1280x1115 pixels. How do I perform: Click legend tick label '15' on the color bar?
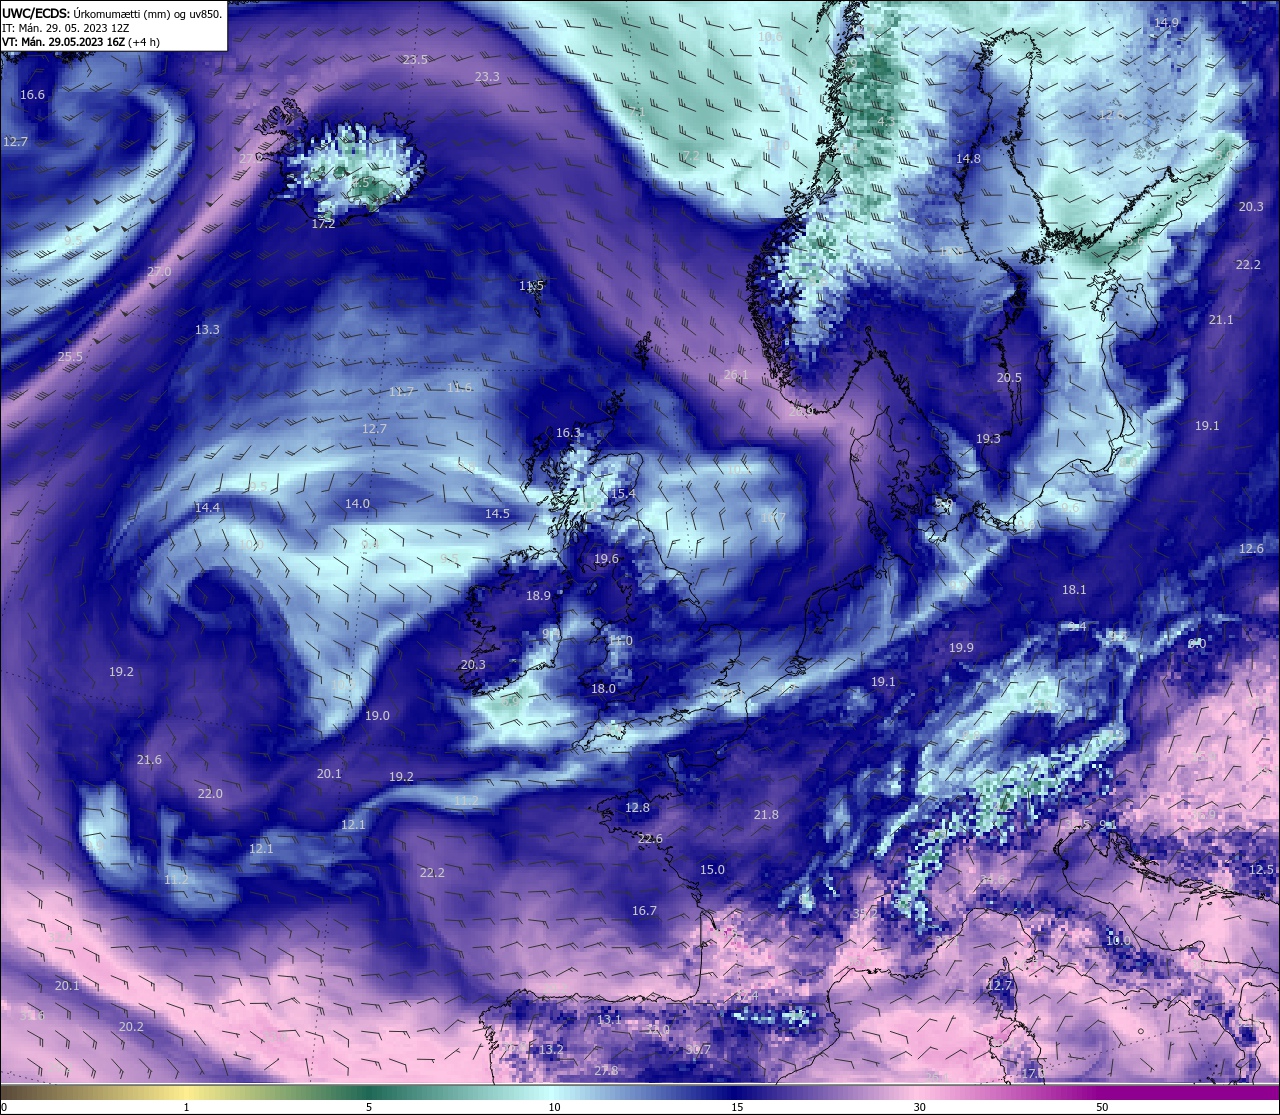pos(736,1107)
